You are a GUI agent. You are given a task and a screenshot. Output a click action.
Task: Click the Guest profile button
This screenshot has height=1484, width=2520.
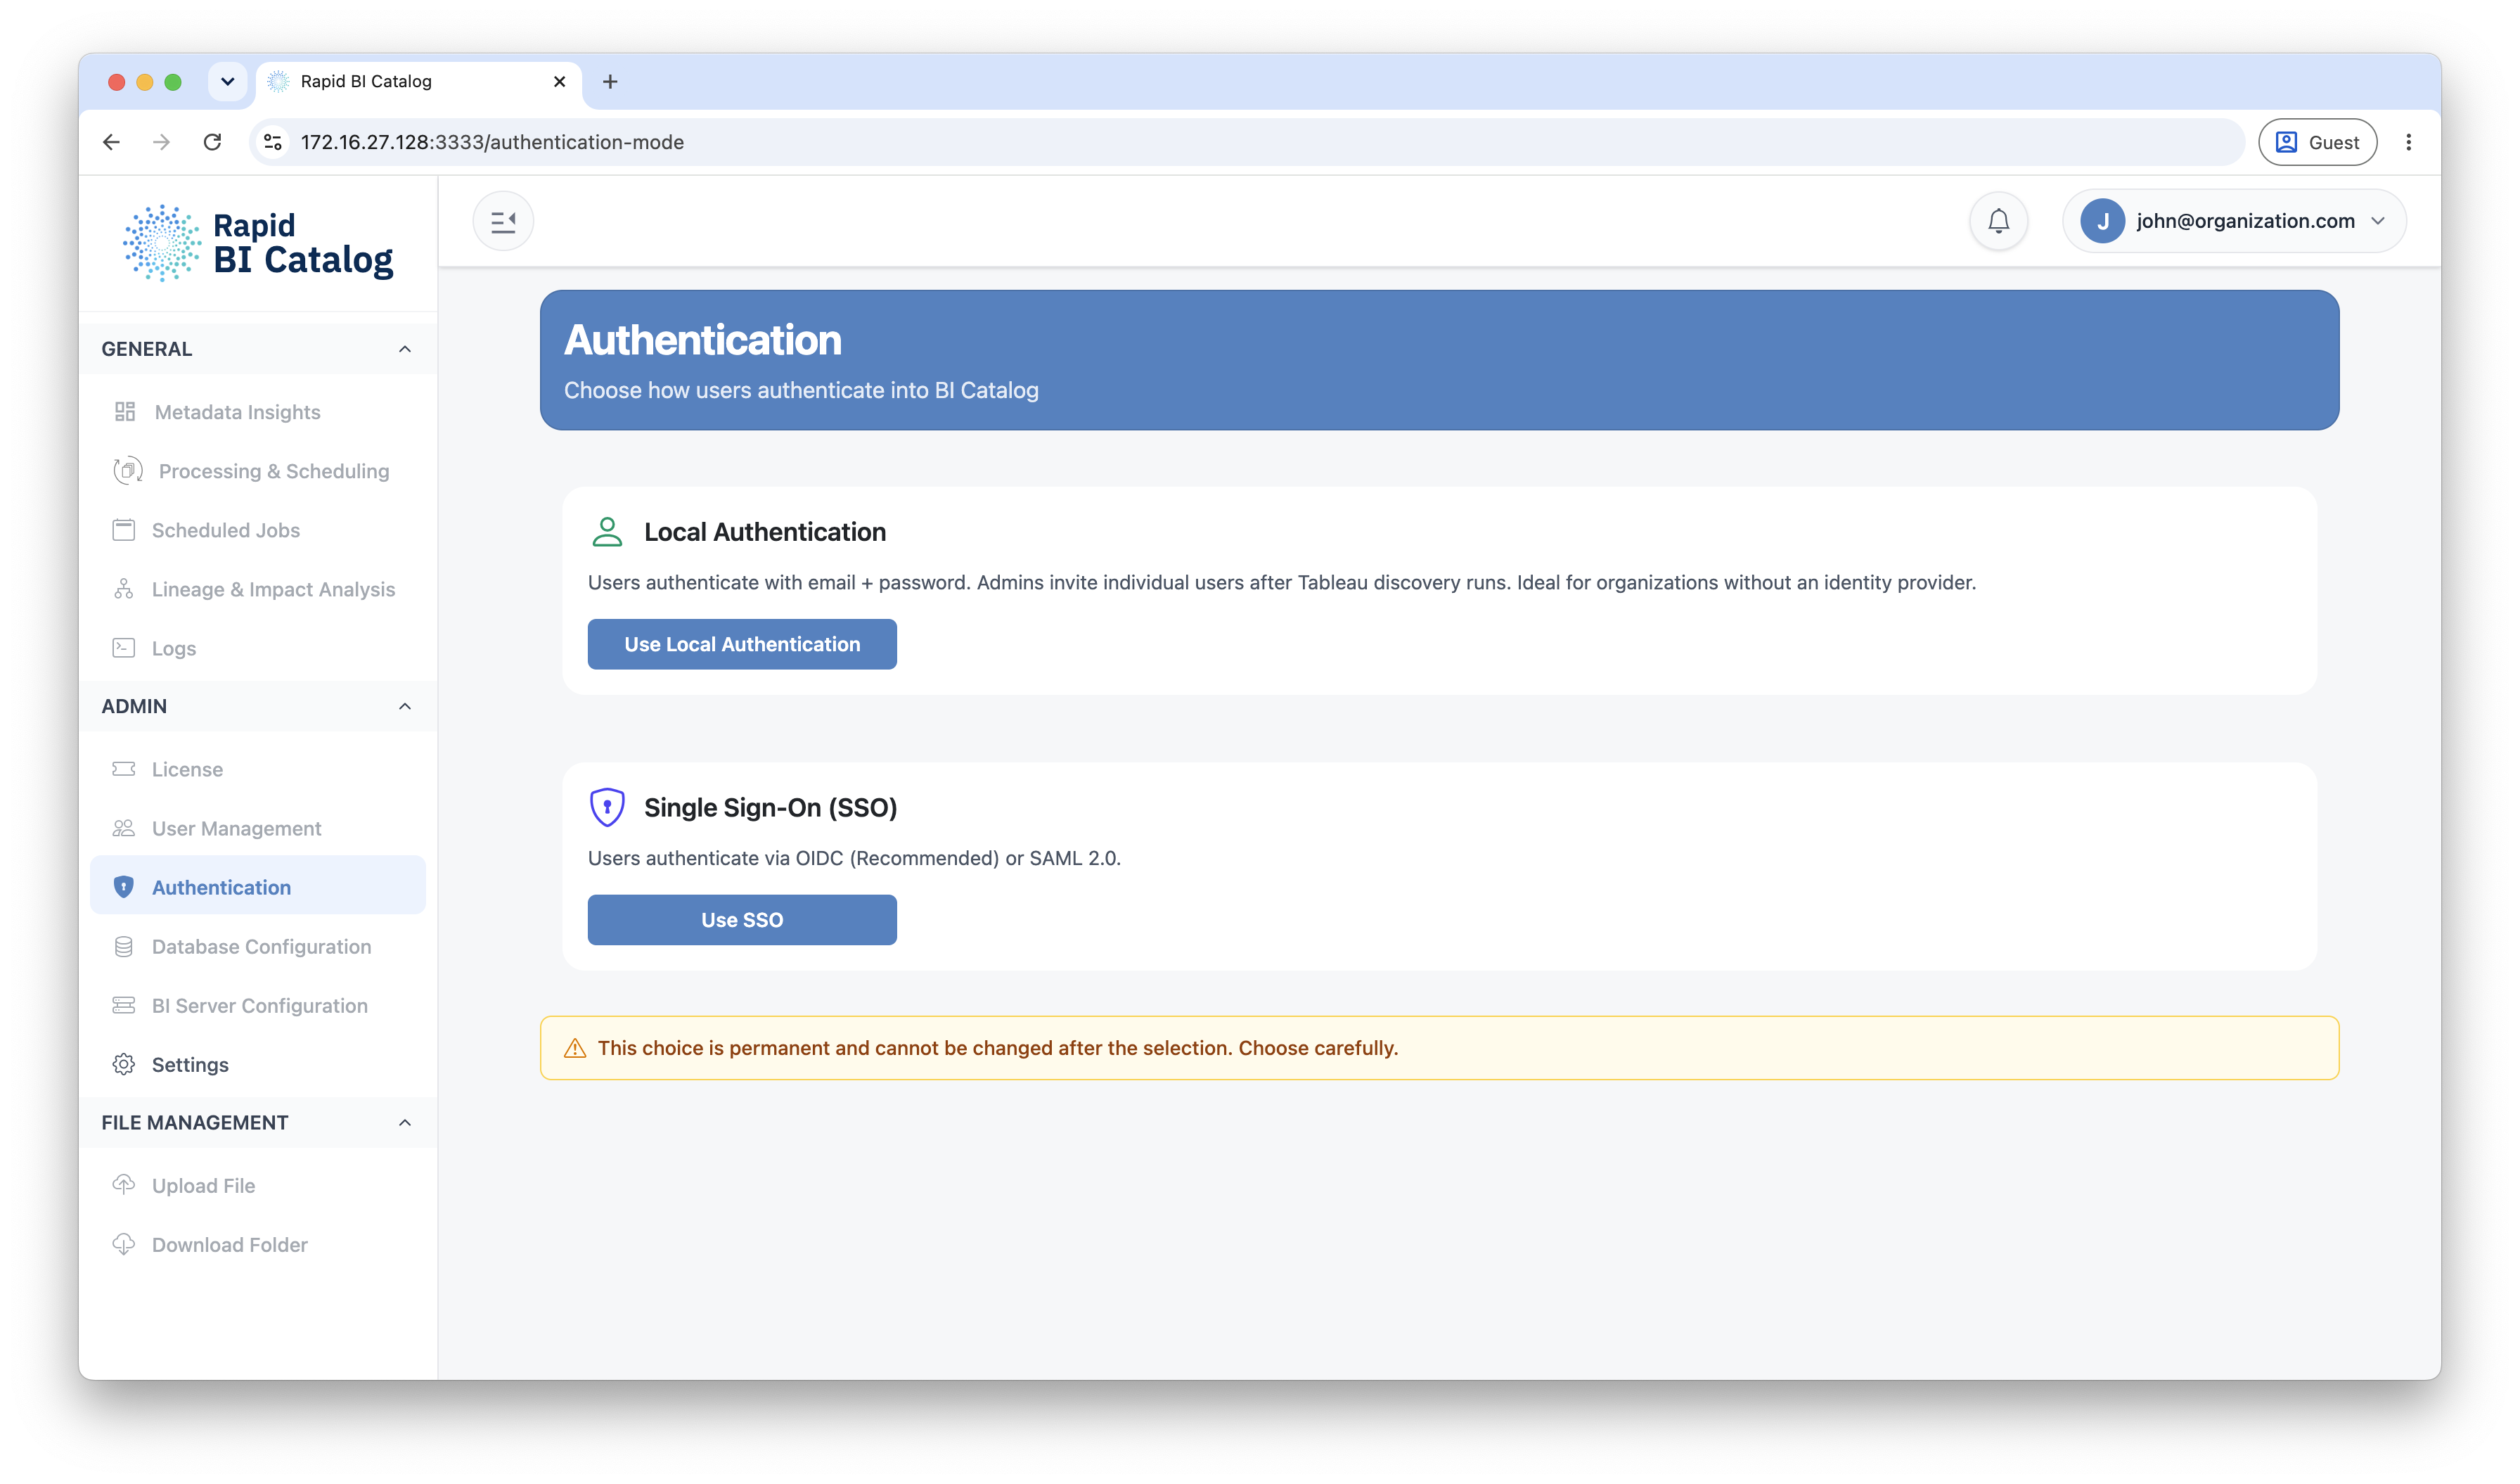2318,142
